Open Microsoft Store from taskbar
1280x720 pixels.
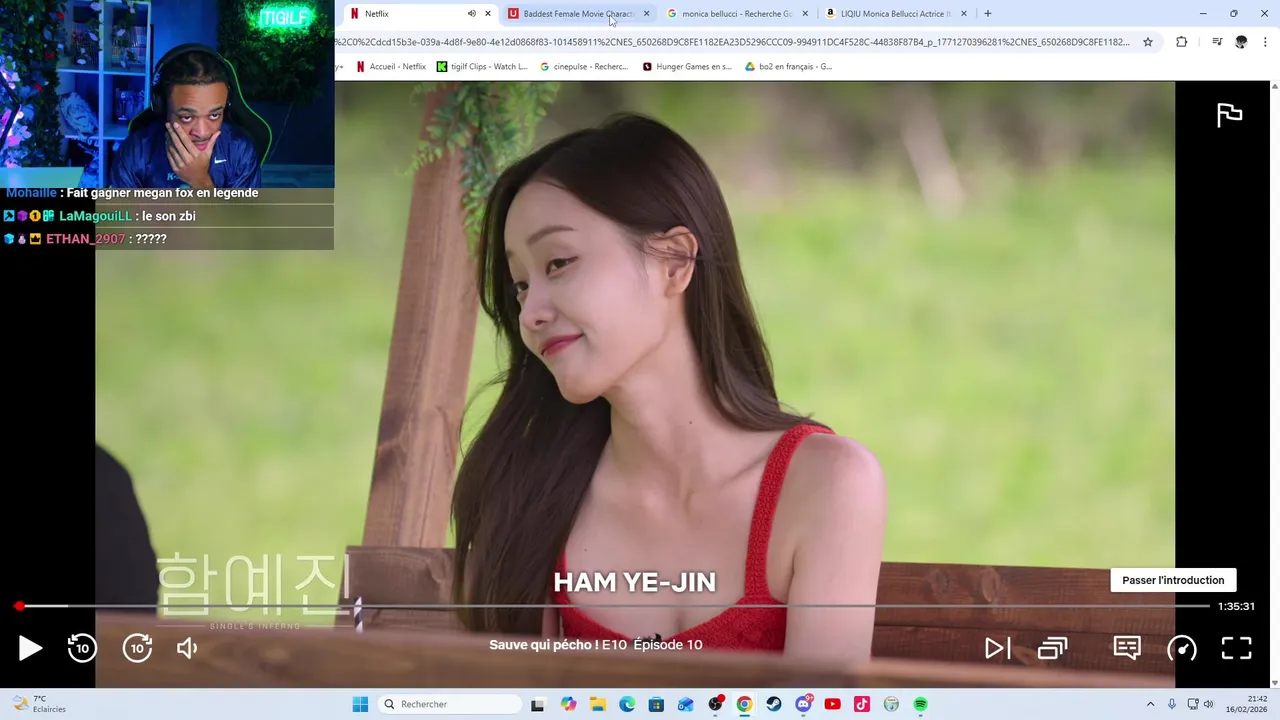[656, 704]
